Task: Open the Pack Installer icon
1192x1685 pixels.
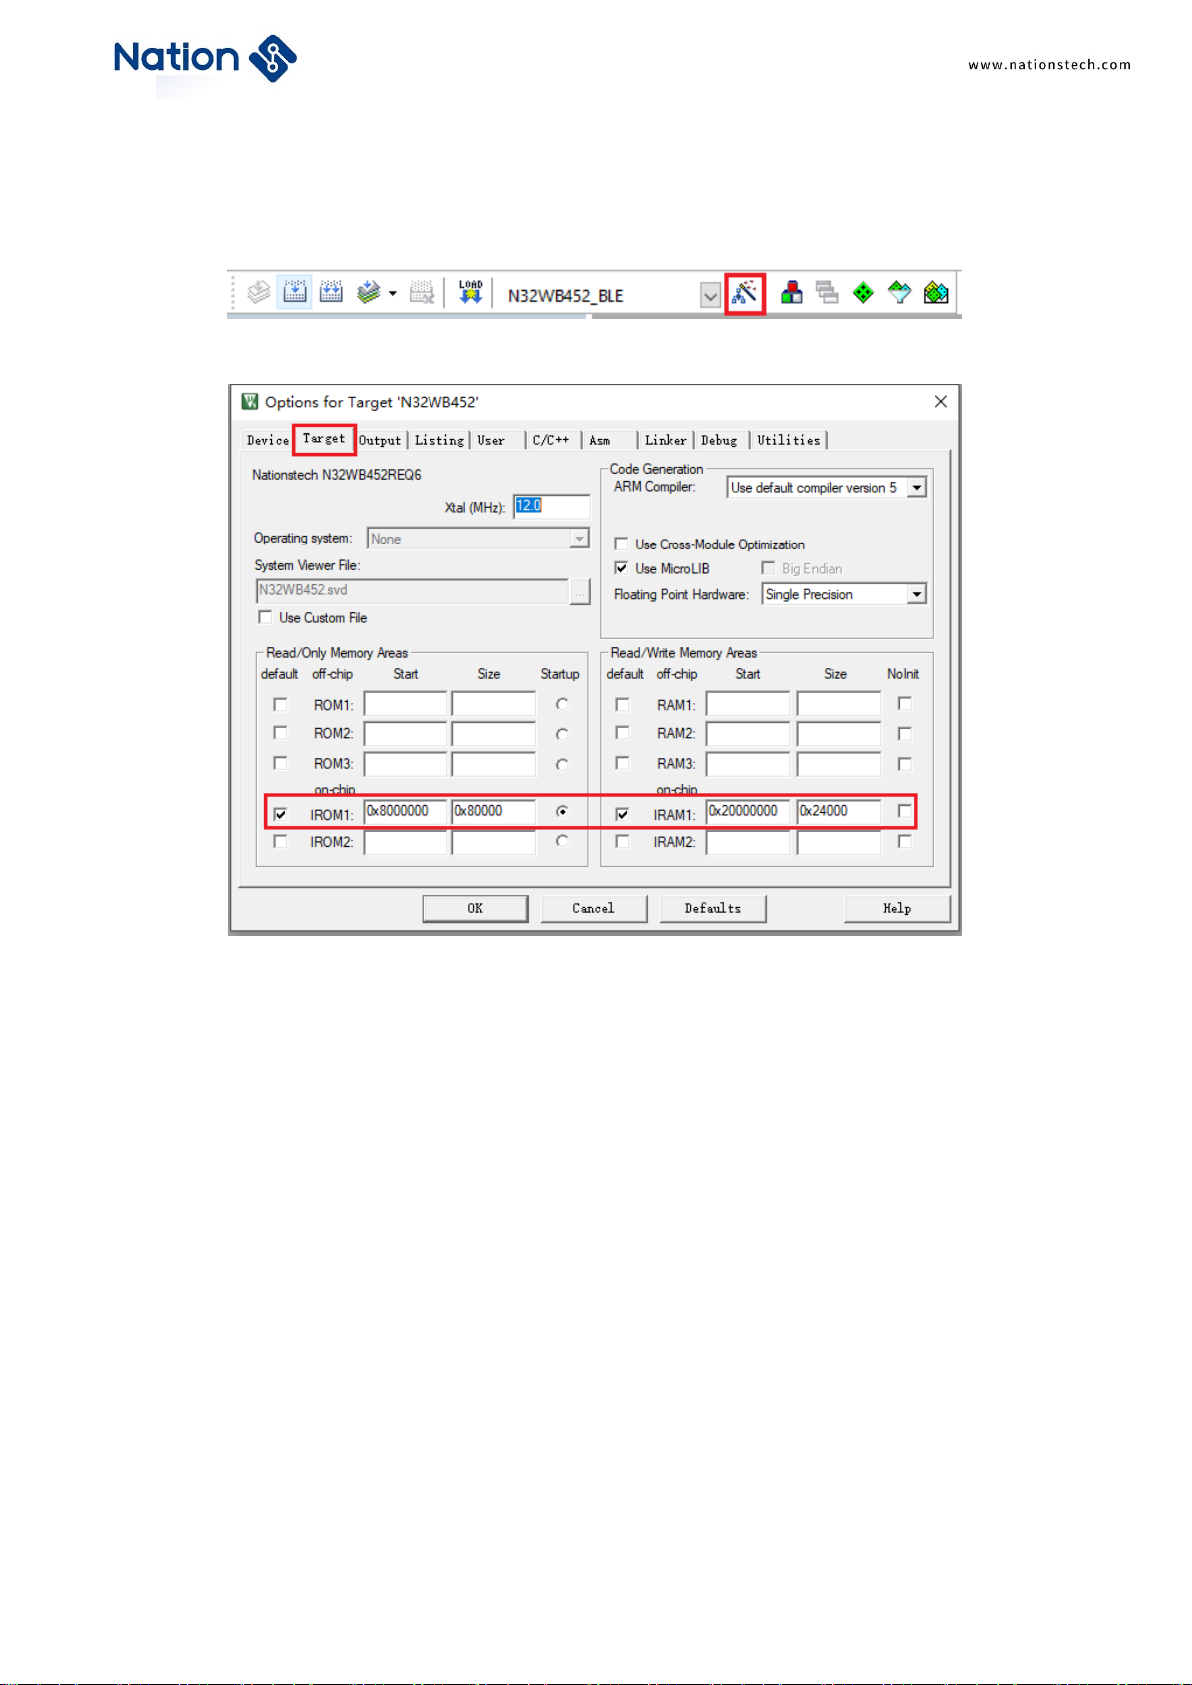Action: pyautogui.click(x=936, y=293)
